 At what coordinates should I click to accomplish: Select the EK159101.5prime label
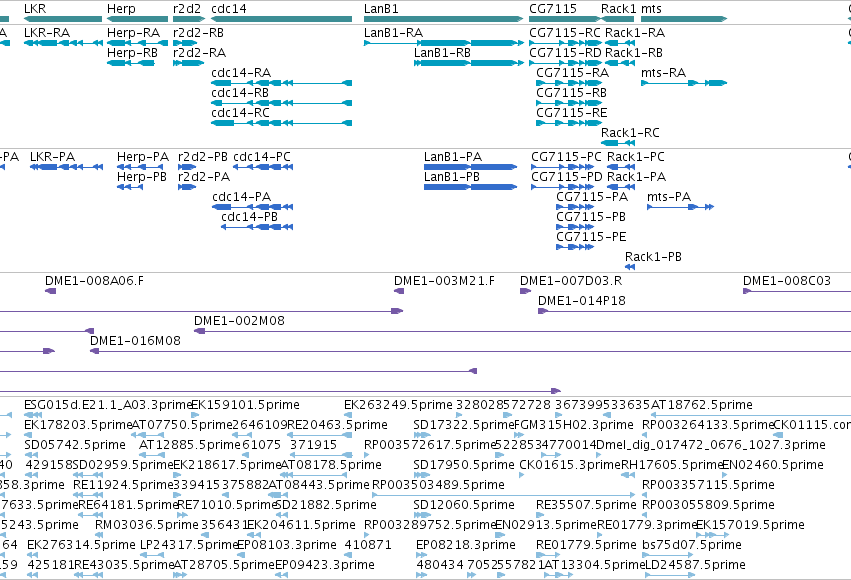click(x=245, y=405)
